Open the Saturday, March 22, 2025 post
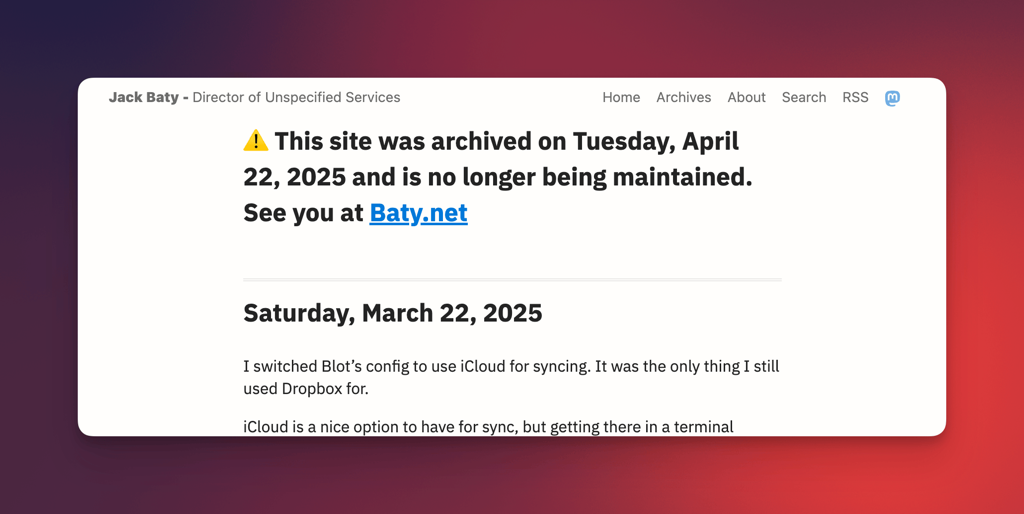Image resolution: width=1024 pixels, height=514 pixels. coord(392,313)
